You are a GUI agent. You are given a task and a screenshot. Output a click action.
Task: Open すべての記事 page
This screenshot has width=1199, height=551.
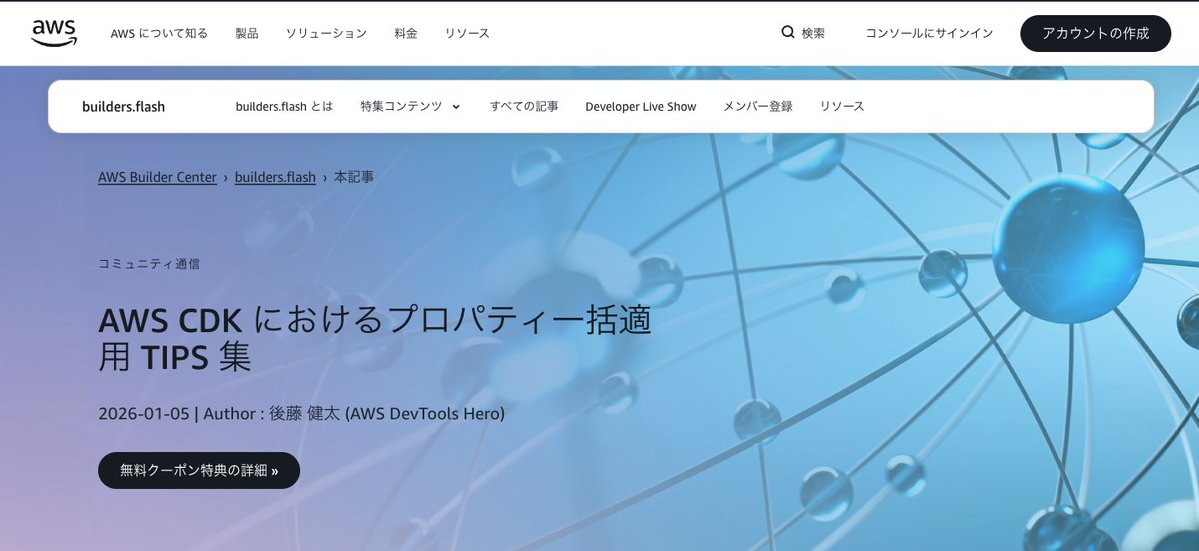click(x=524, y=106)
